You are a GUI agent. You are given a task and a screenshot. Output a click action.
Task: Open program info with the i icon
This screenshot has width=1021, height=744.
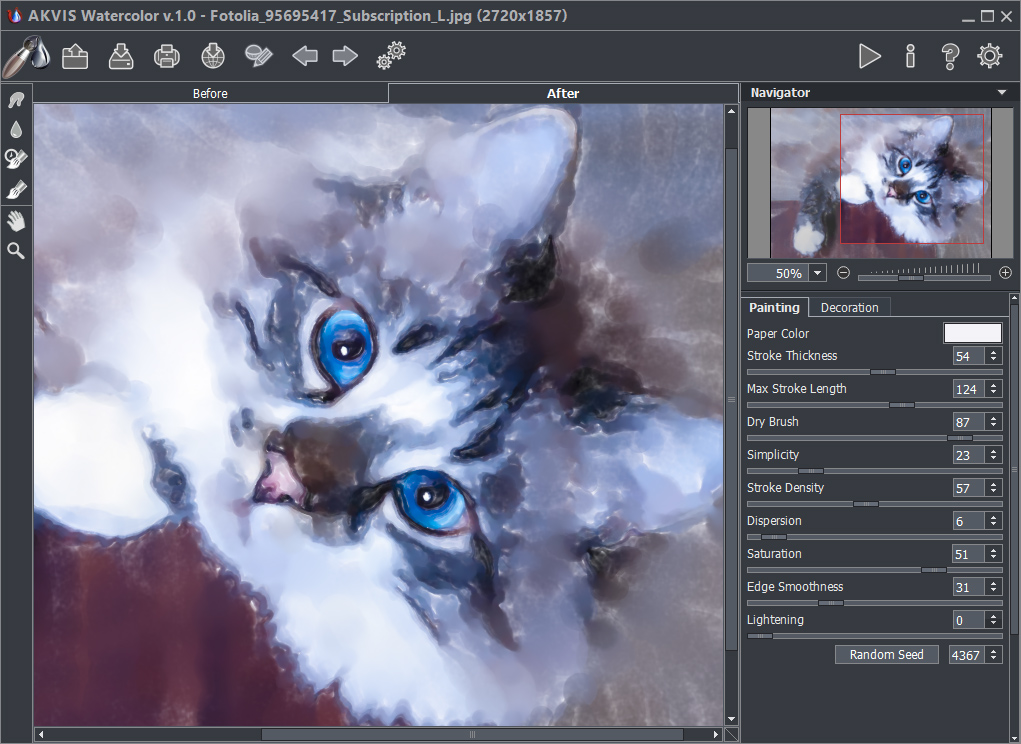tap(910, 56)
